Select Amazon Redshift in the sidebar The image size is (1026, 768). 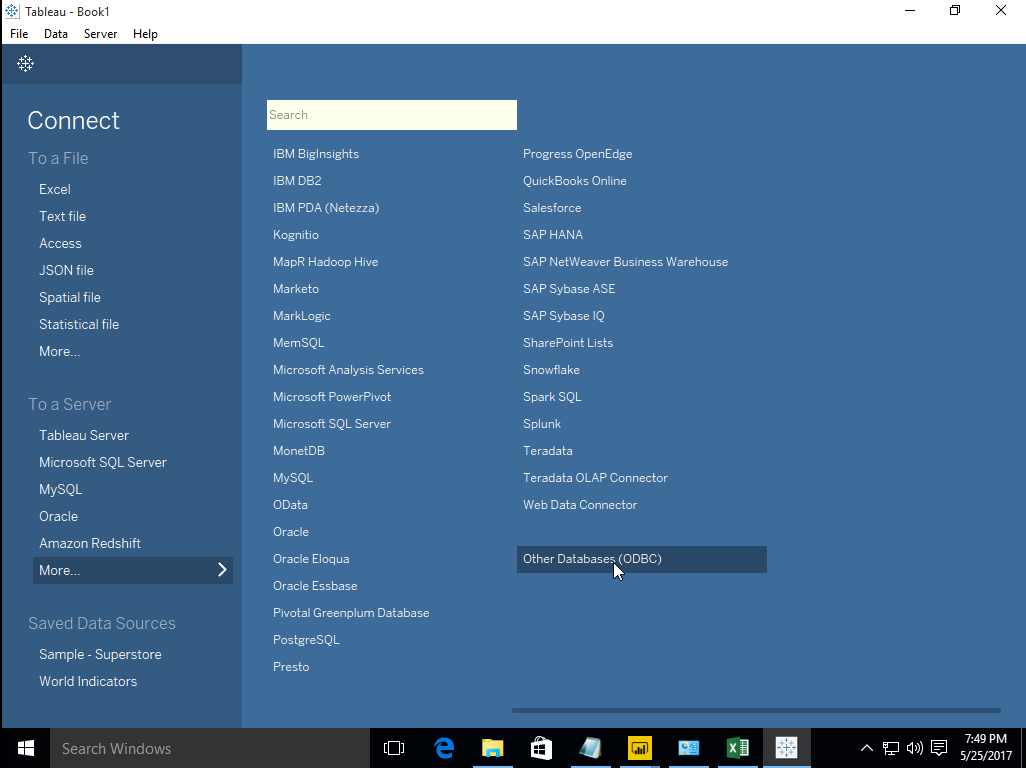coord(90,544)
